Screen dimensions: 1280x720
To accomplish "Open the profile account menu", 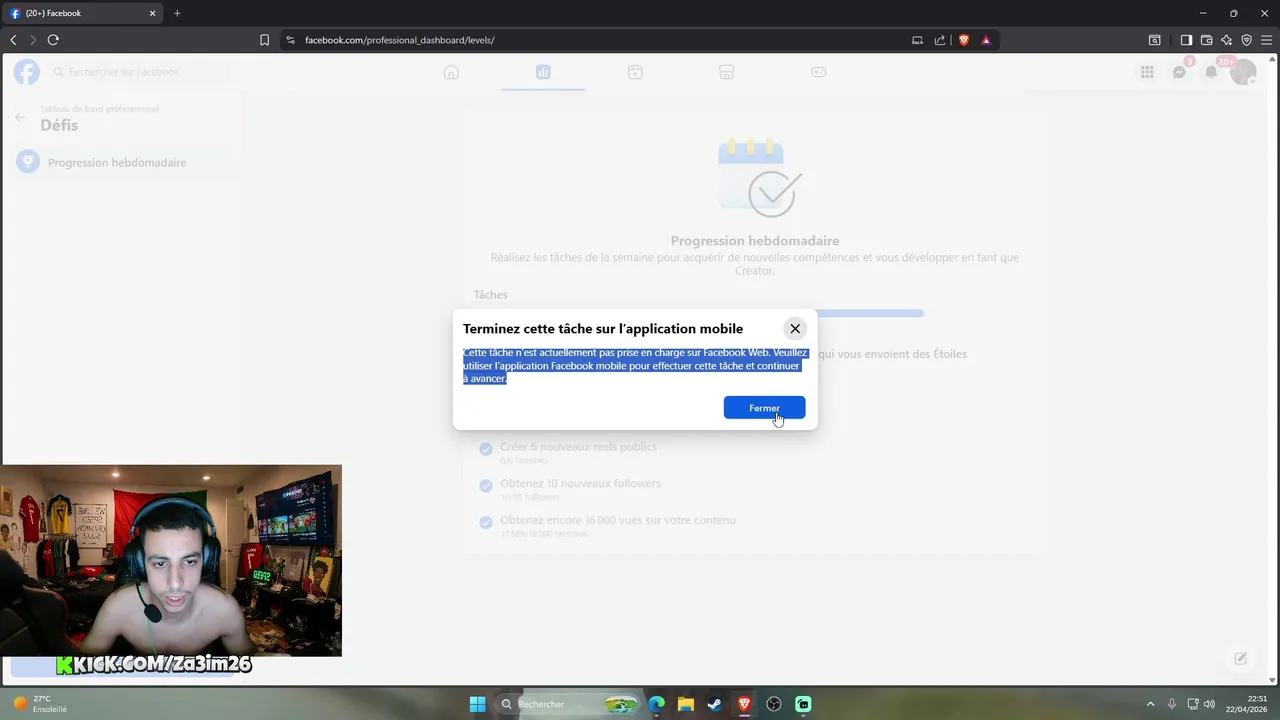I will (1243, 72).
